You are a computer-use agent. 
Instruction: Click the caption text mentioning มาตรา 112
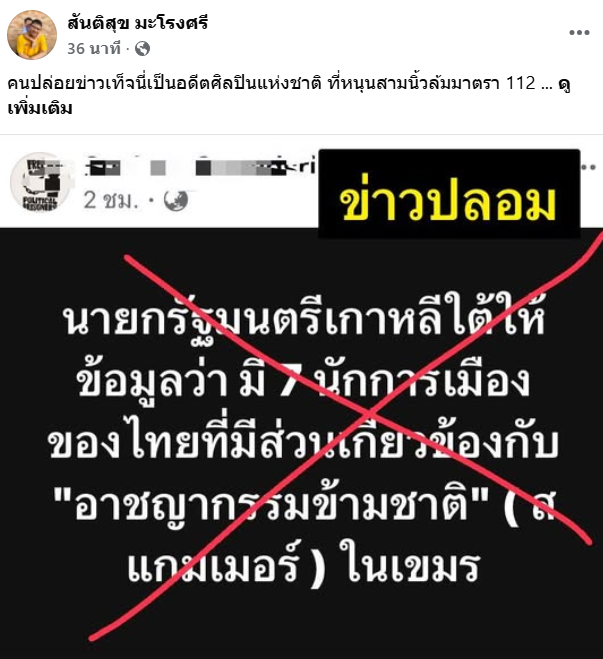point(271,83)
